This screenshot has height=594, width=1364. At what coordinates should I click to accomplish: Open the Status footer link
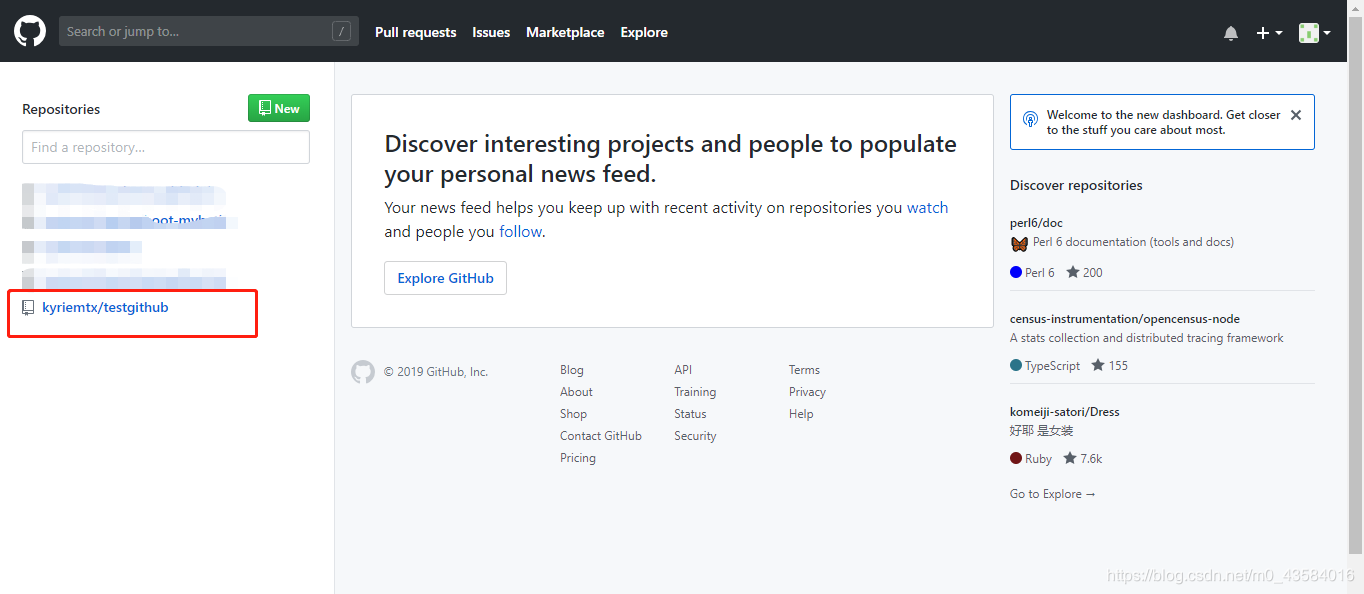point(690,414)
